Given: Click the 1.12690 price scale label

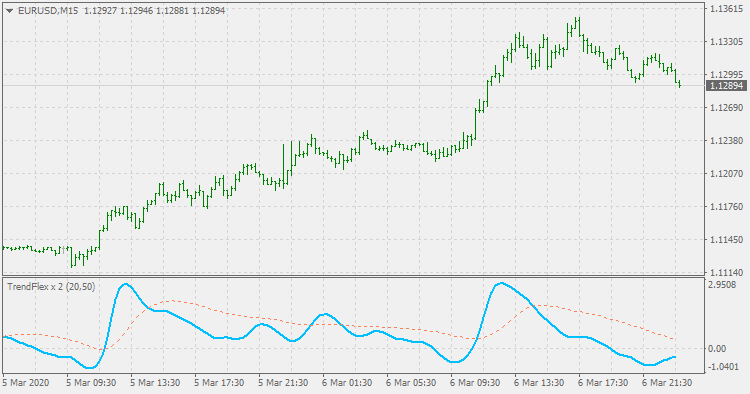Looking at the screenshot, I should coord(727,108).
